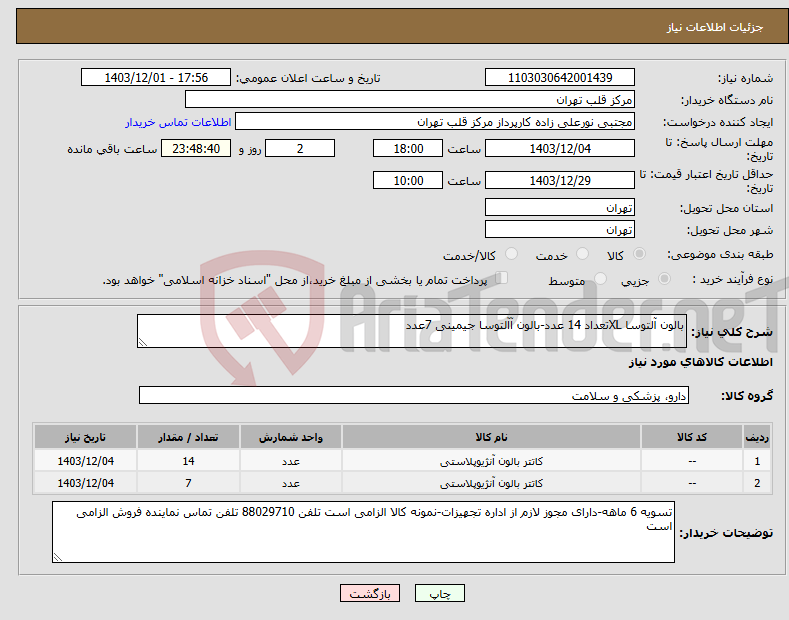Click the delivery city field تهران
Image resolution: width=789 pixels, height=620 pixels.
pos(560,229)
